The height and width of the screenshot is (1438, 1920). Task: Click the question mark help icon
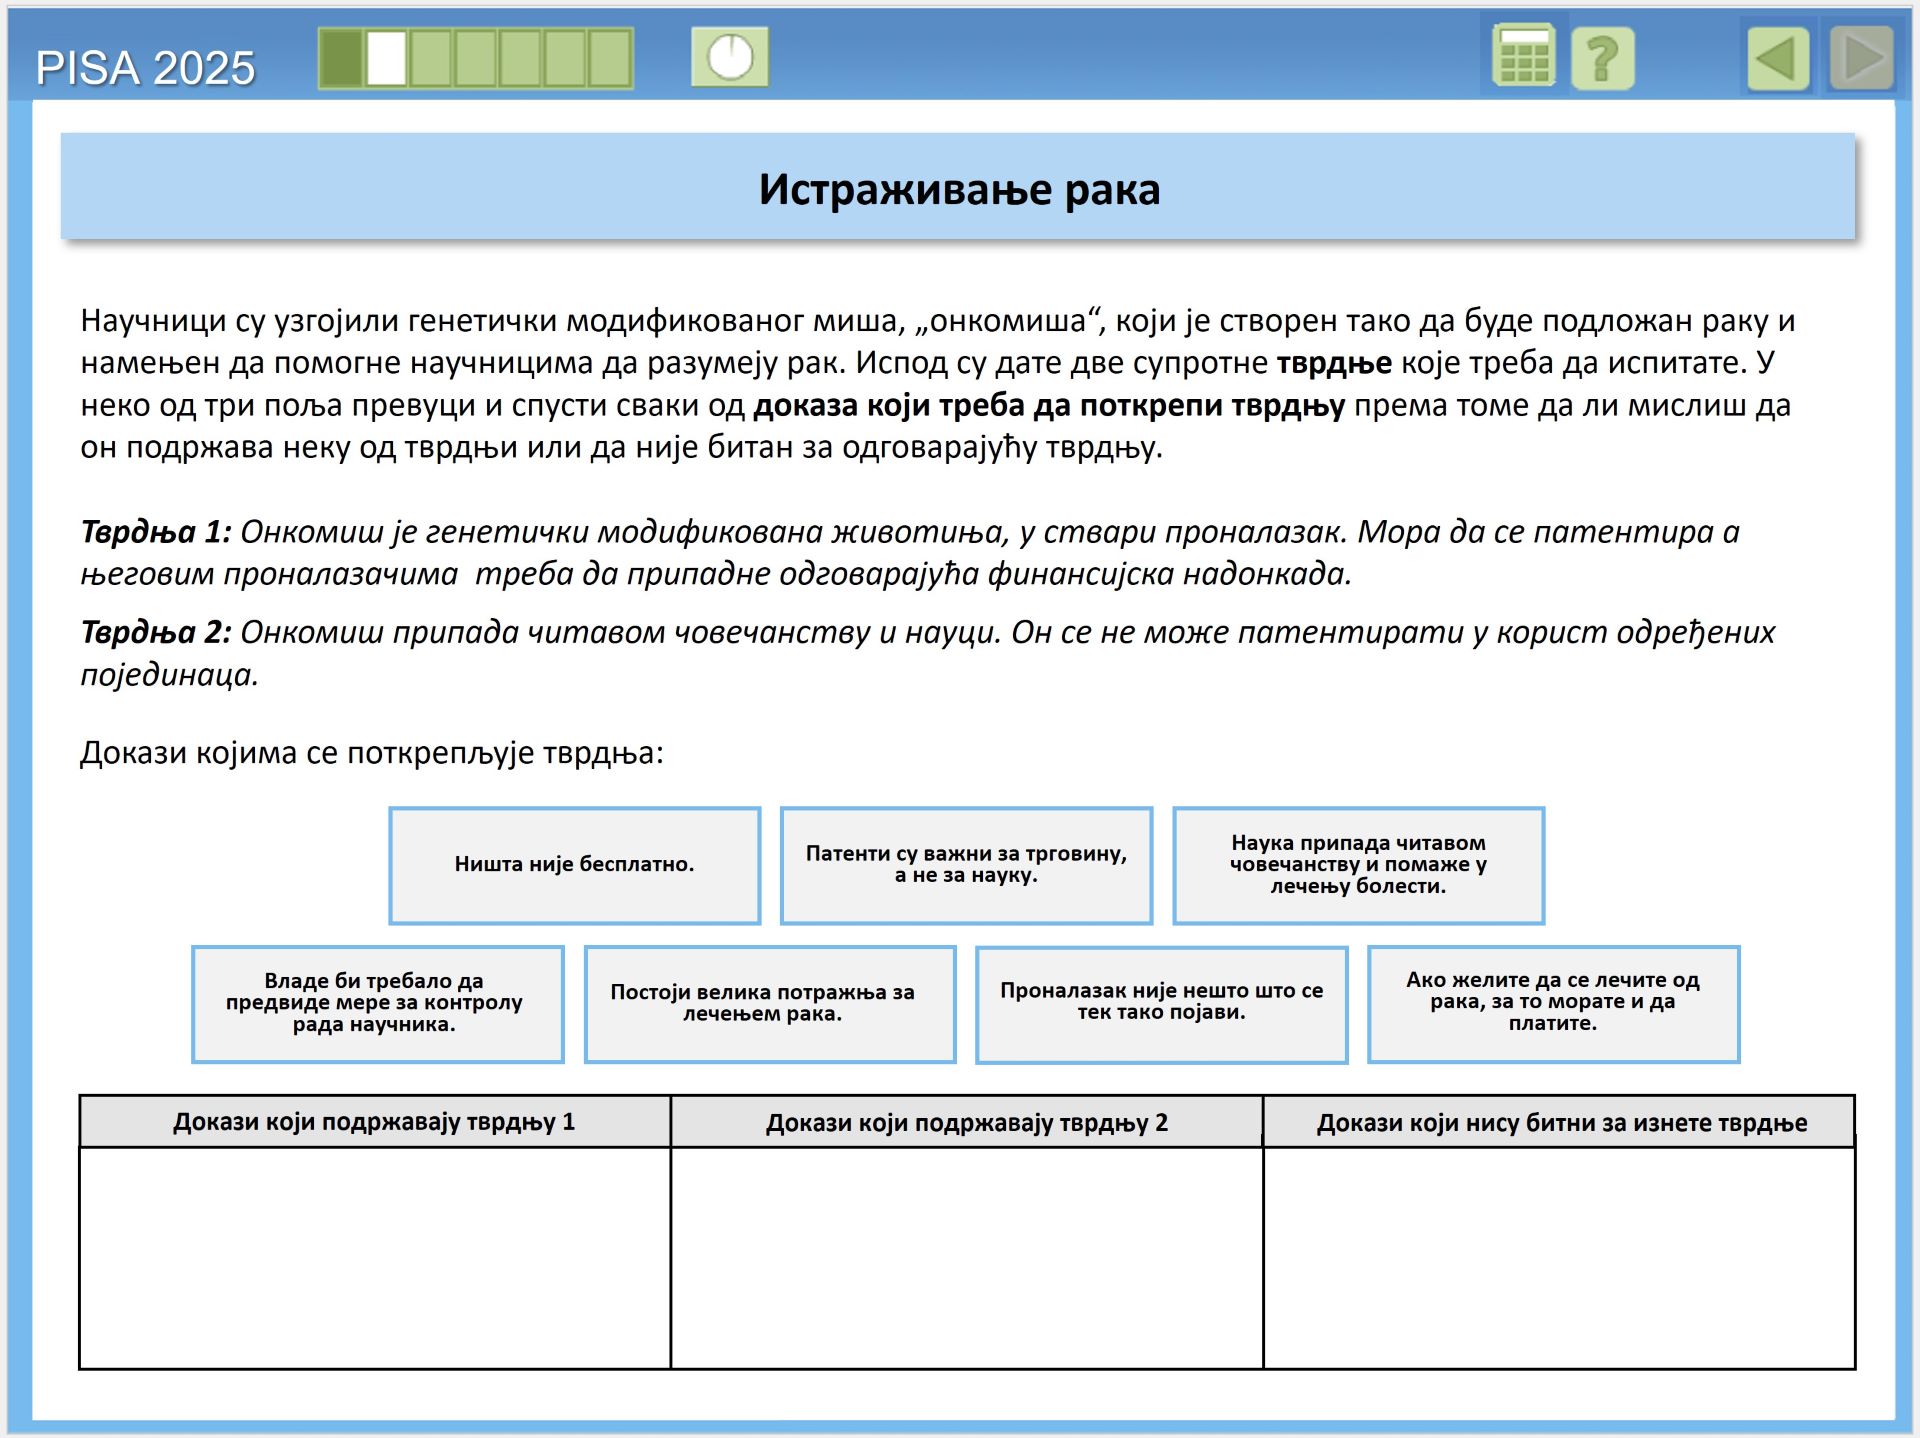coord(1602,59)
